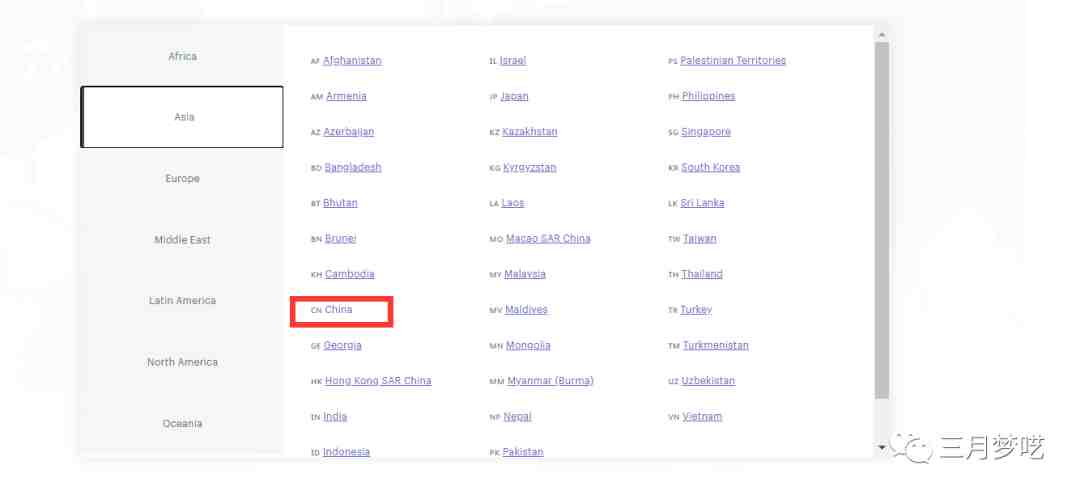Open the Maldives link

pyautogui.click(x=526, y=310)
